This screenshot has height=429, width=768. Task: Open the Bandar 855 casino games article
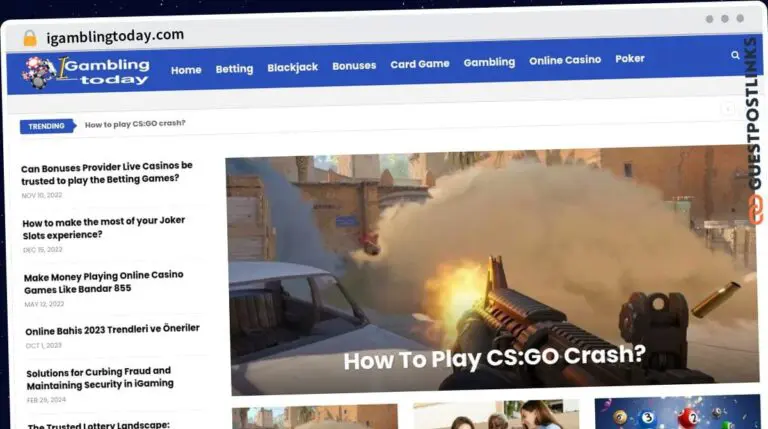point(104,281)
